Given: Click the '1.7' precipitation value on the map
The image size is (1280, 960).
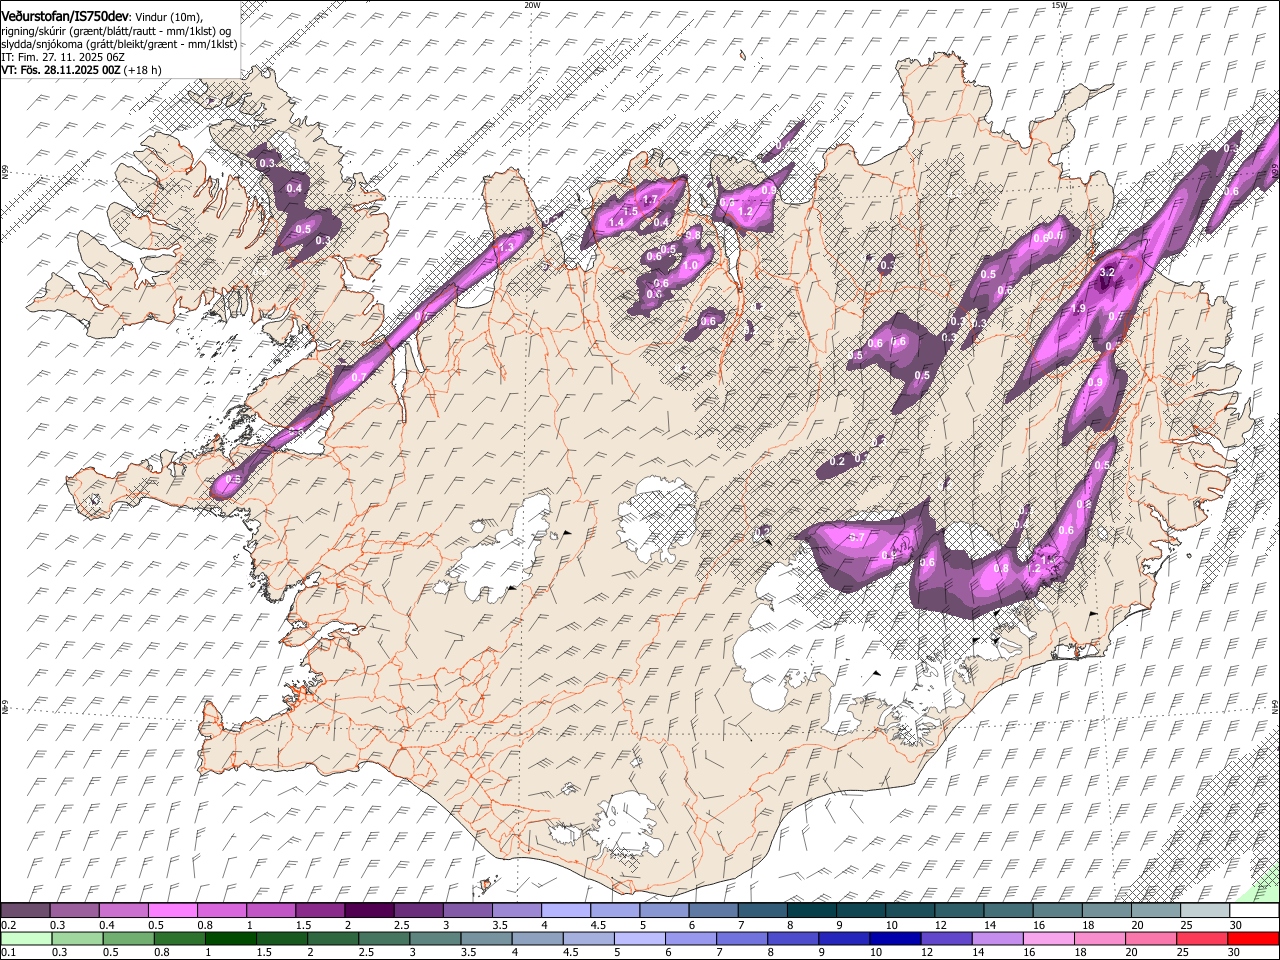Looking at the screenshot, I should point(650,200).
